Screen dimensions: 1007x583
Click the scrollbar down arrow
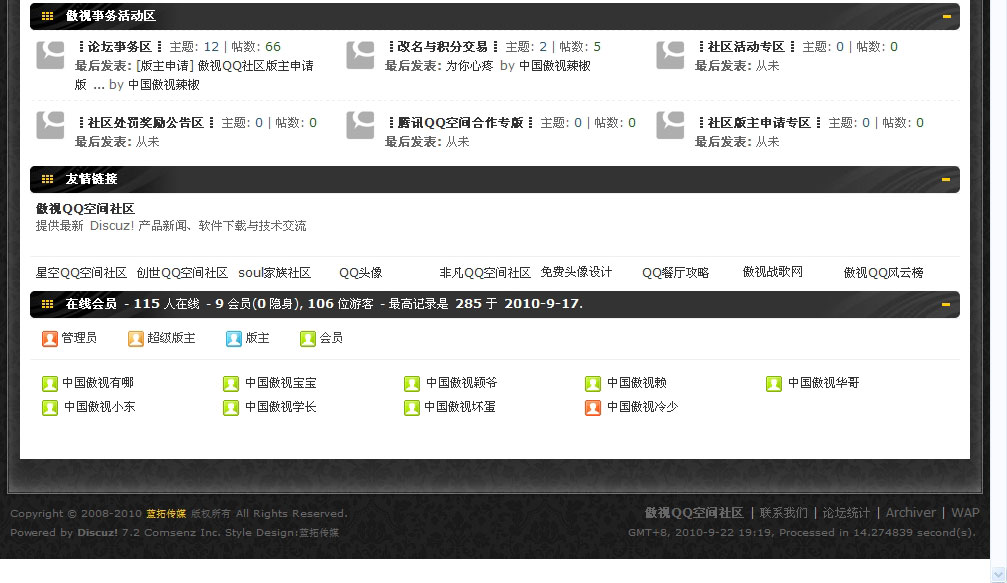998,574
